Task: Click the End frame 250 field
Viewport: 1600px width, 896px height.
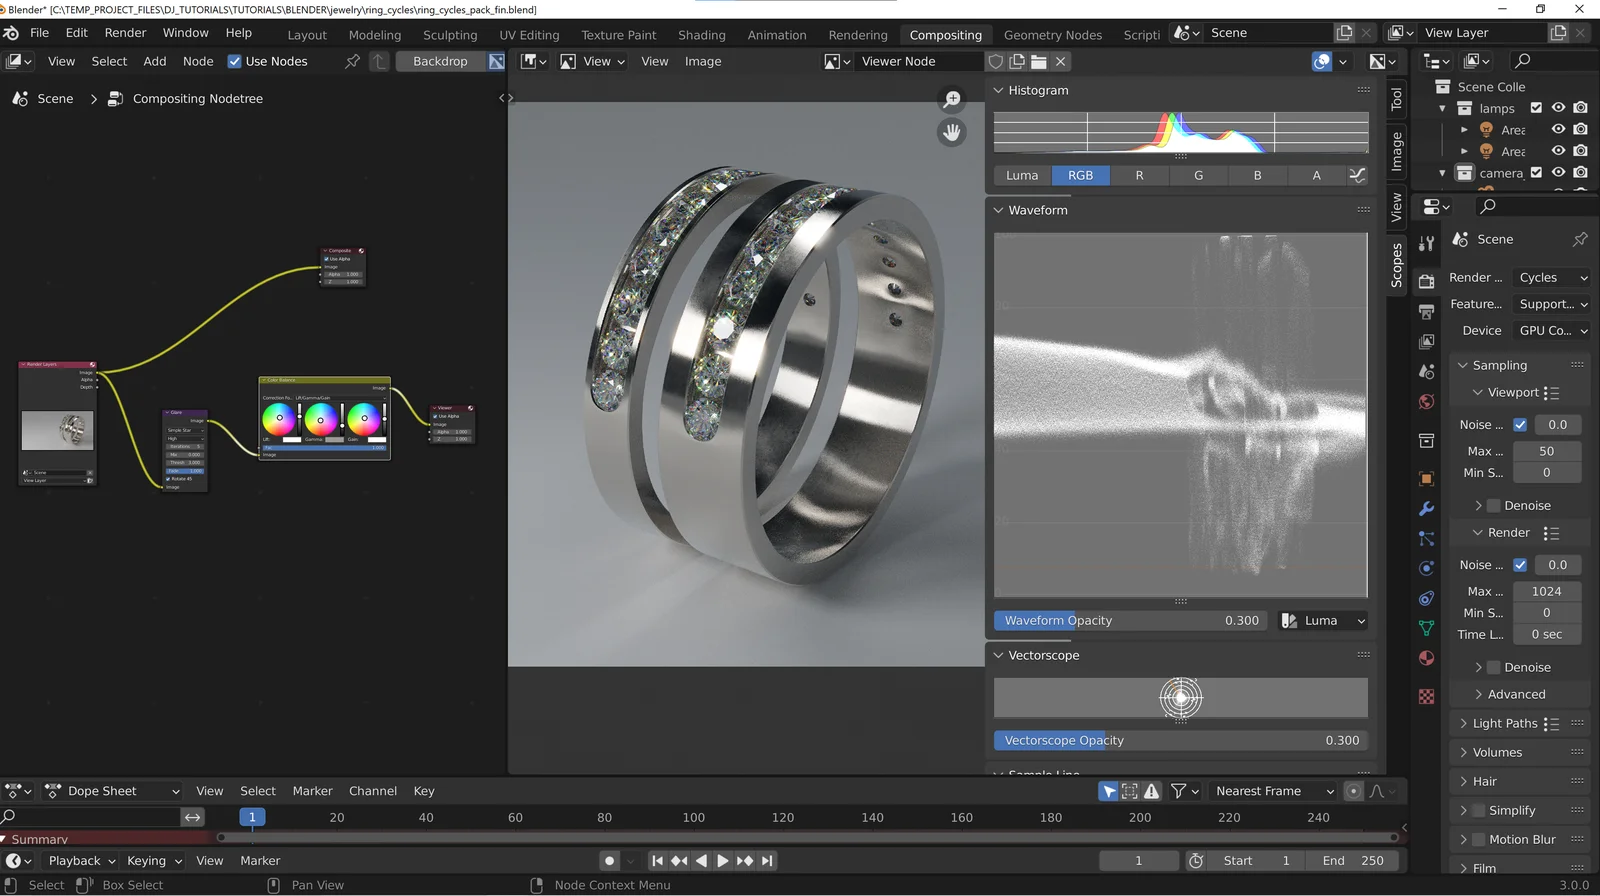Action: coord(1353,861)
